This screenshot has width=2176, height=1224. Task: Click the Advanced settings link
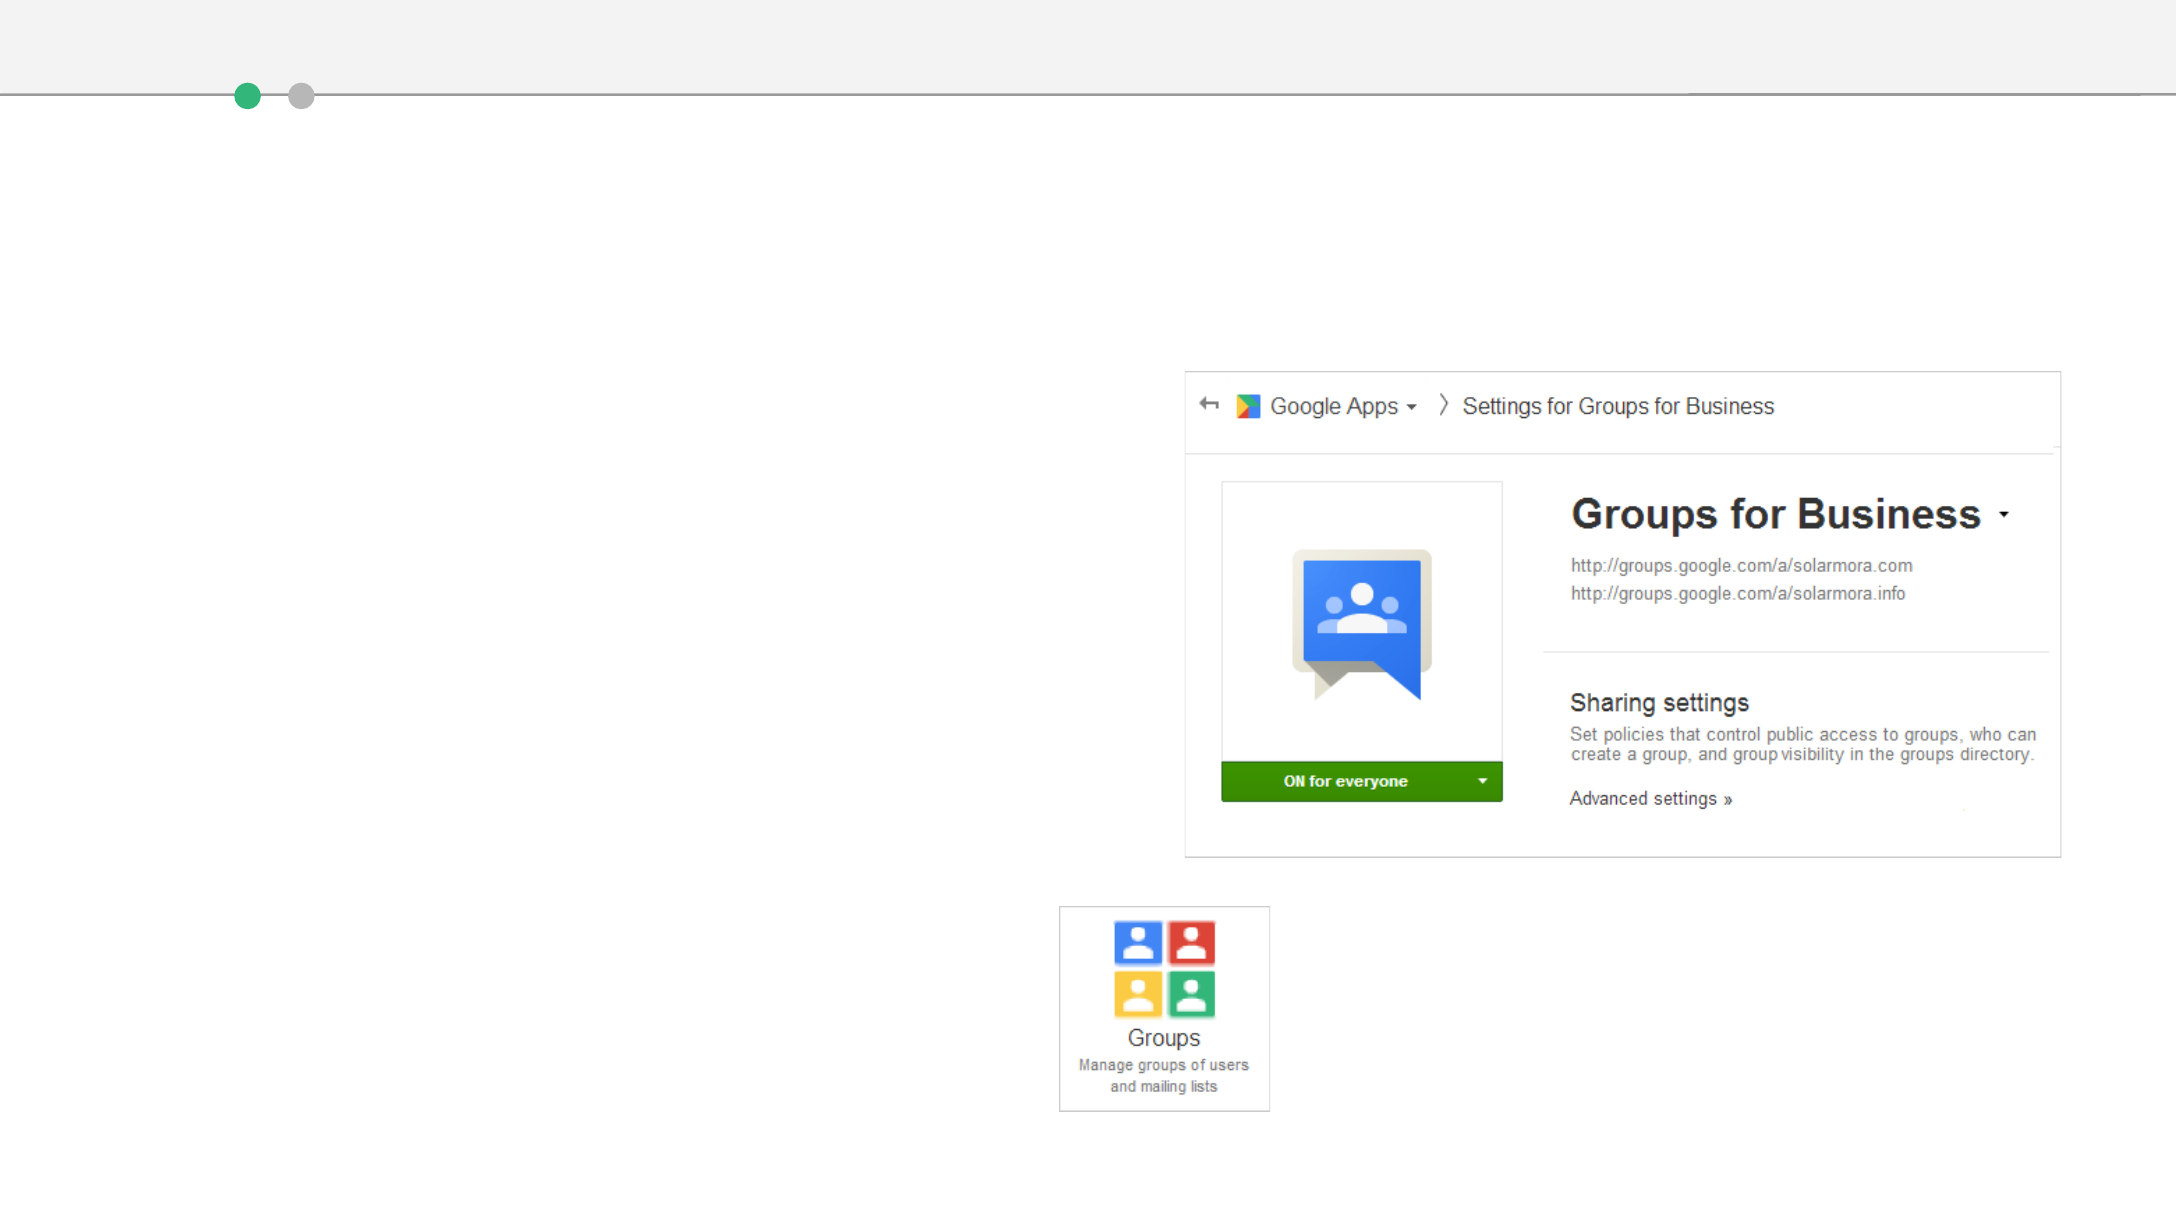click(x=1650, y=798)
